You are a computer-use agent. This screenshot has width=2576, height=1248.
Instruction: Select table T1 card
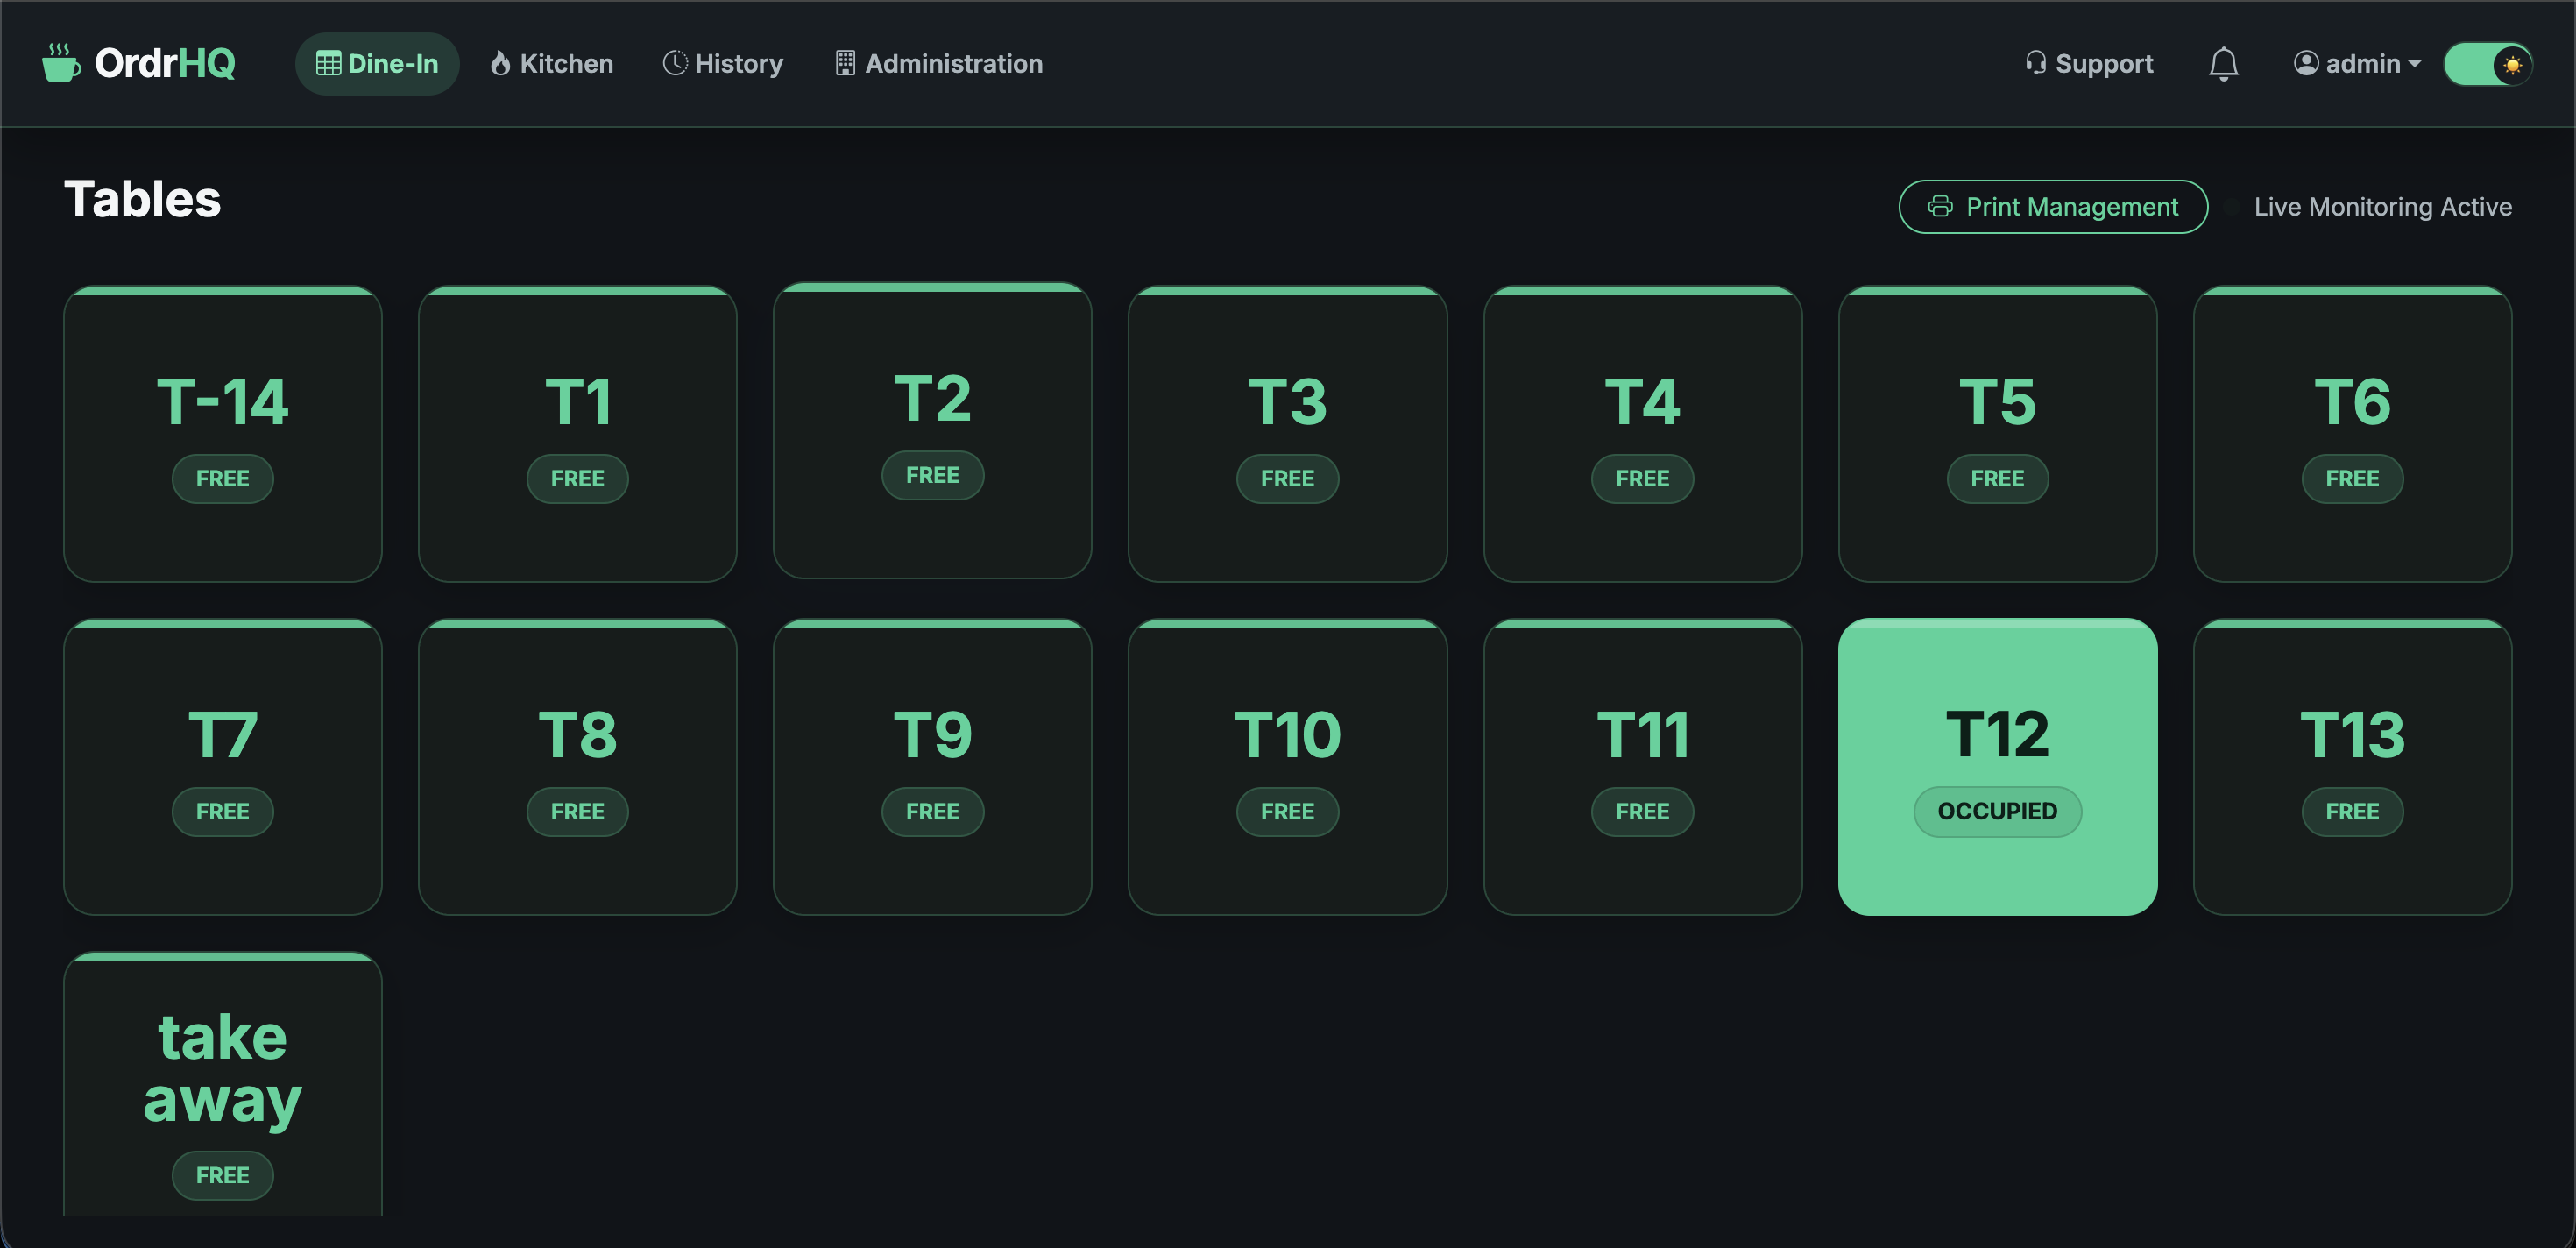[577, 434]
